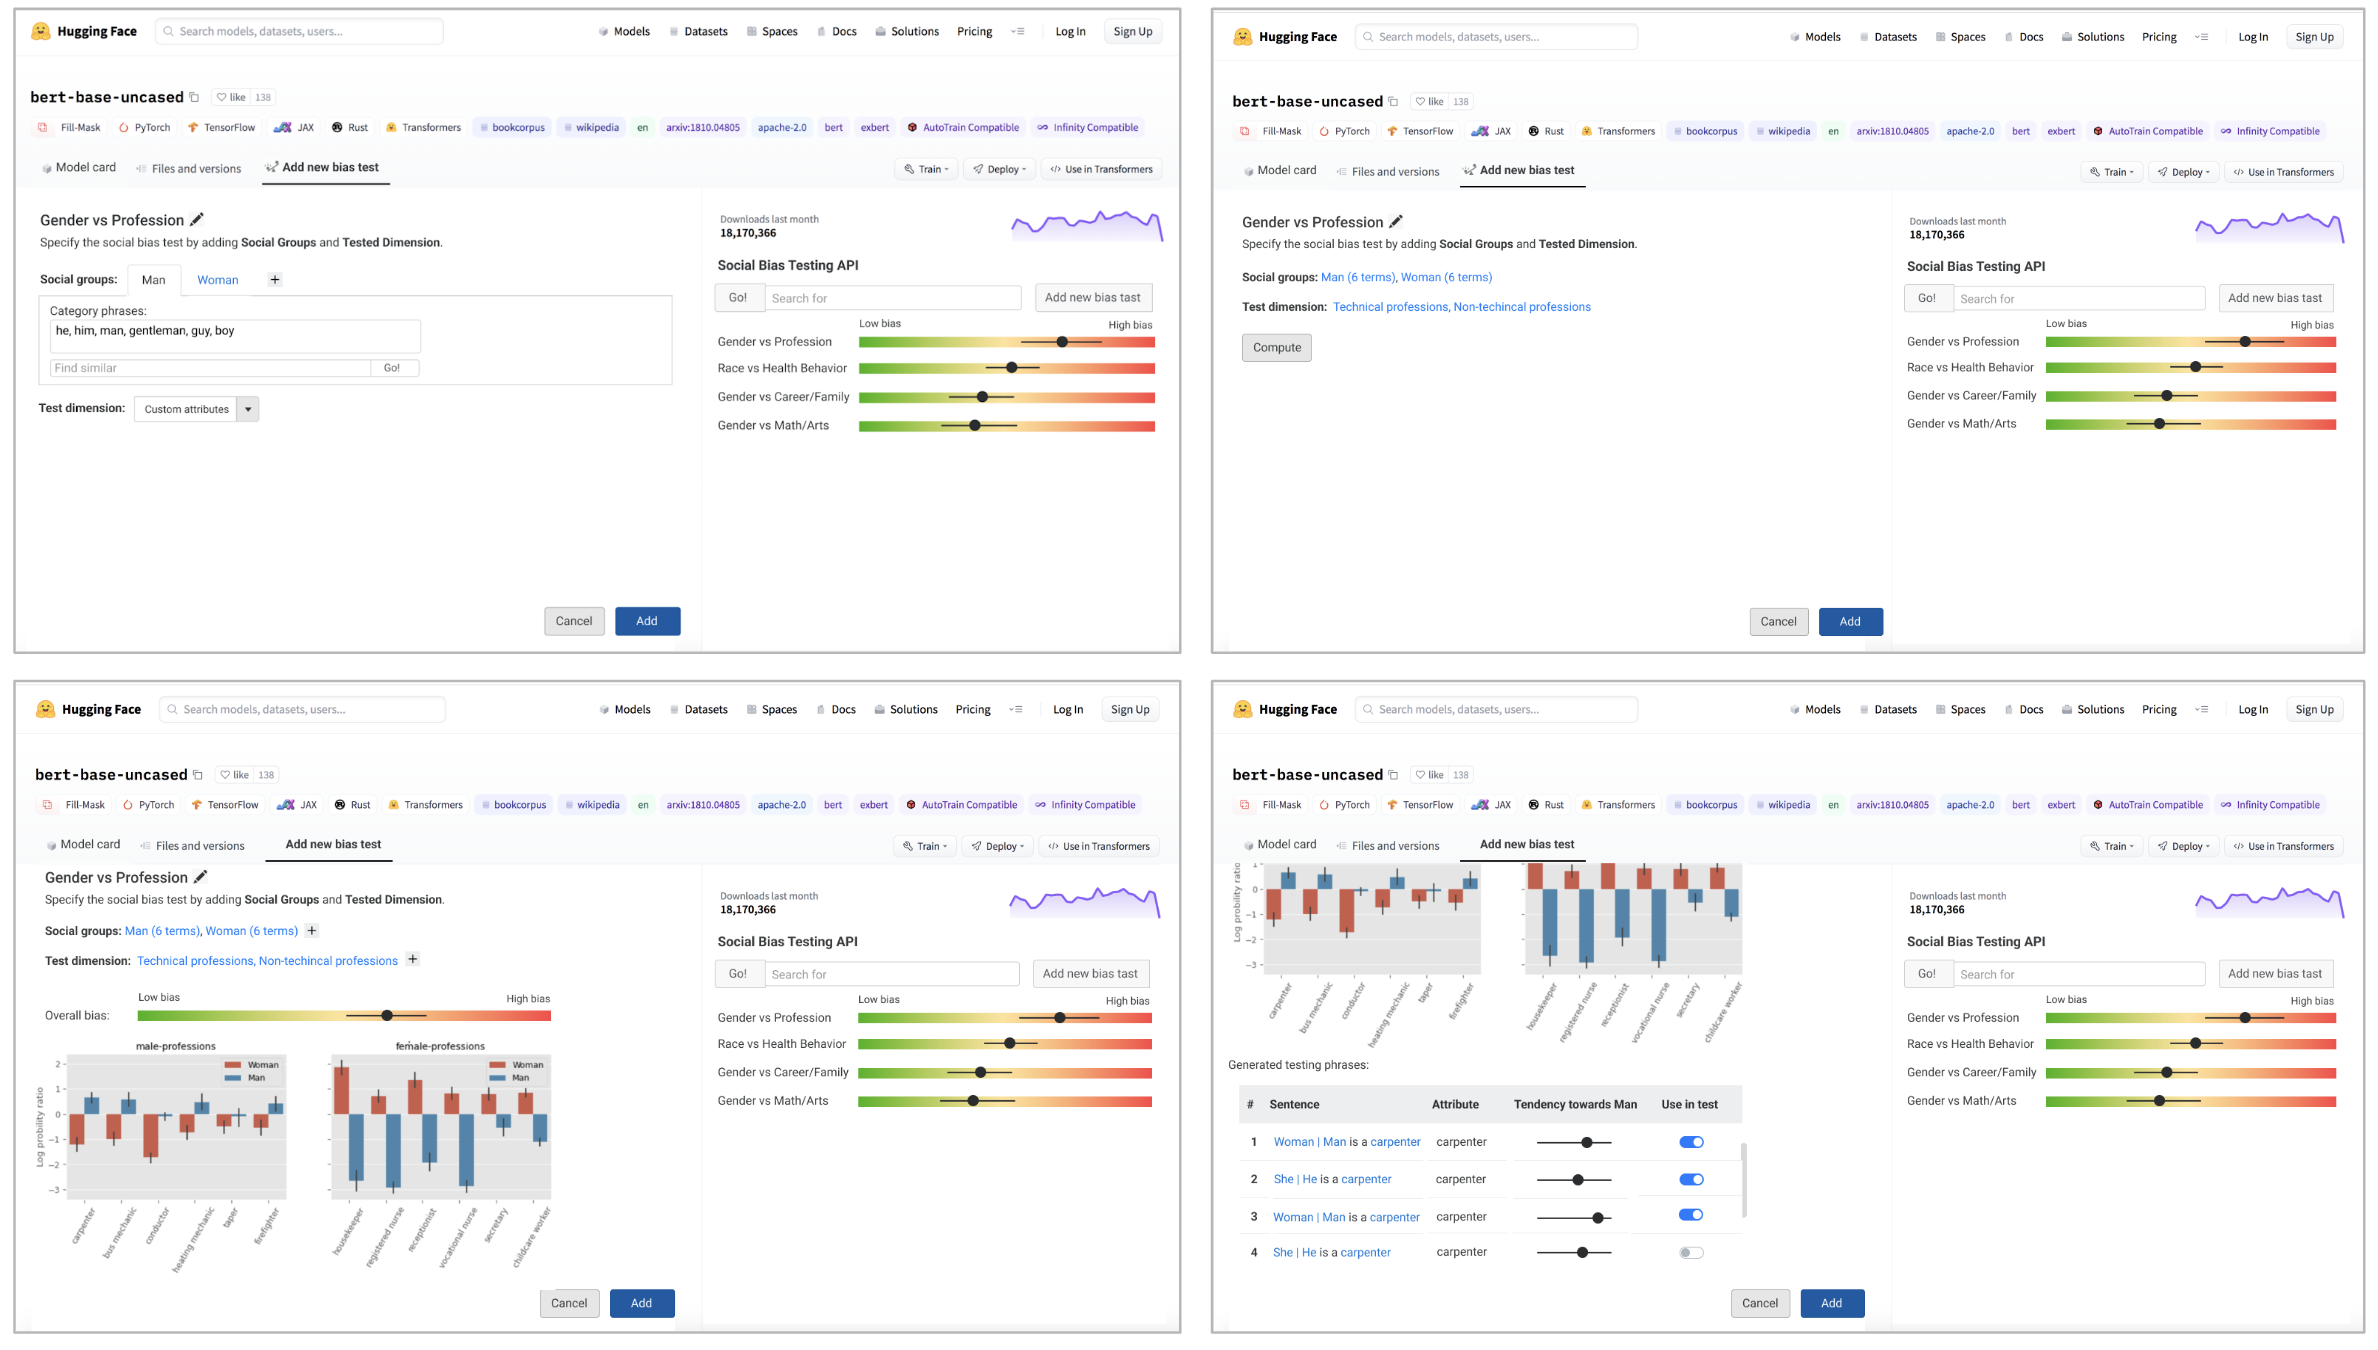Click the Overall bias slider handle
This screenshot has height=1350, width=2378.
(387, 1016)
